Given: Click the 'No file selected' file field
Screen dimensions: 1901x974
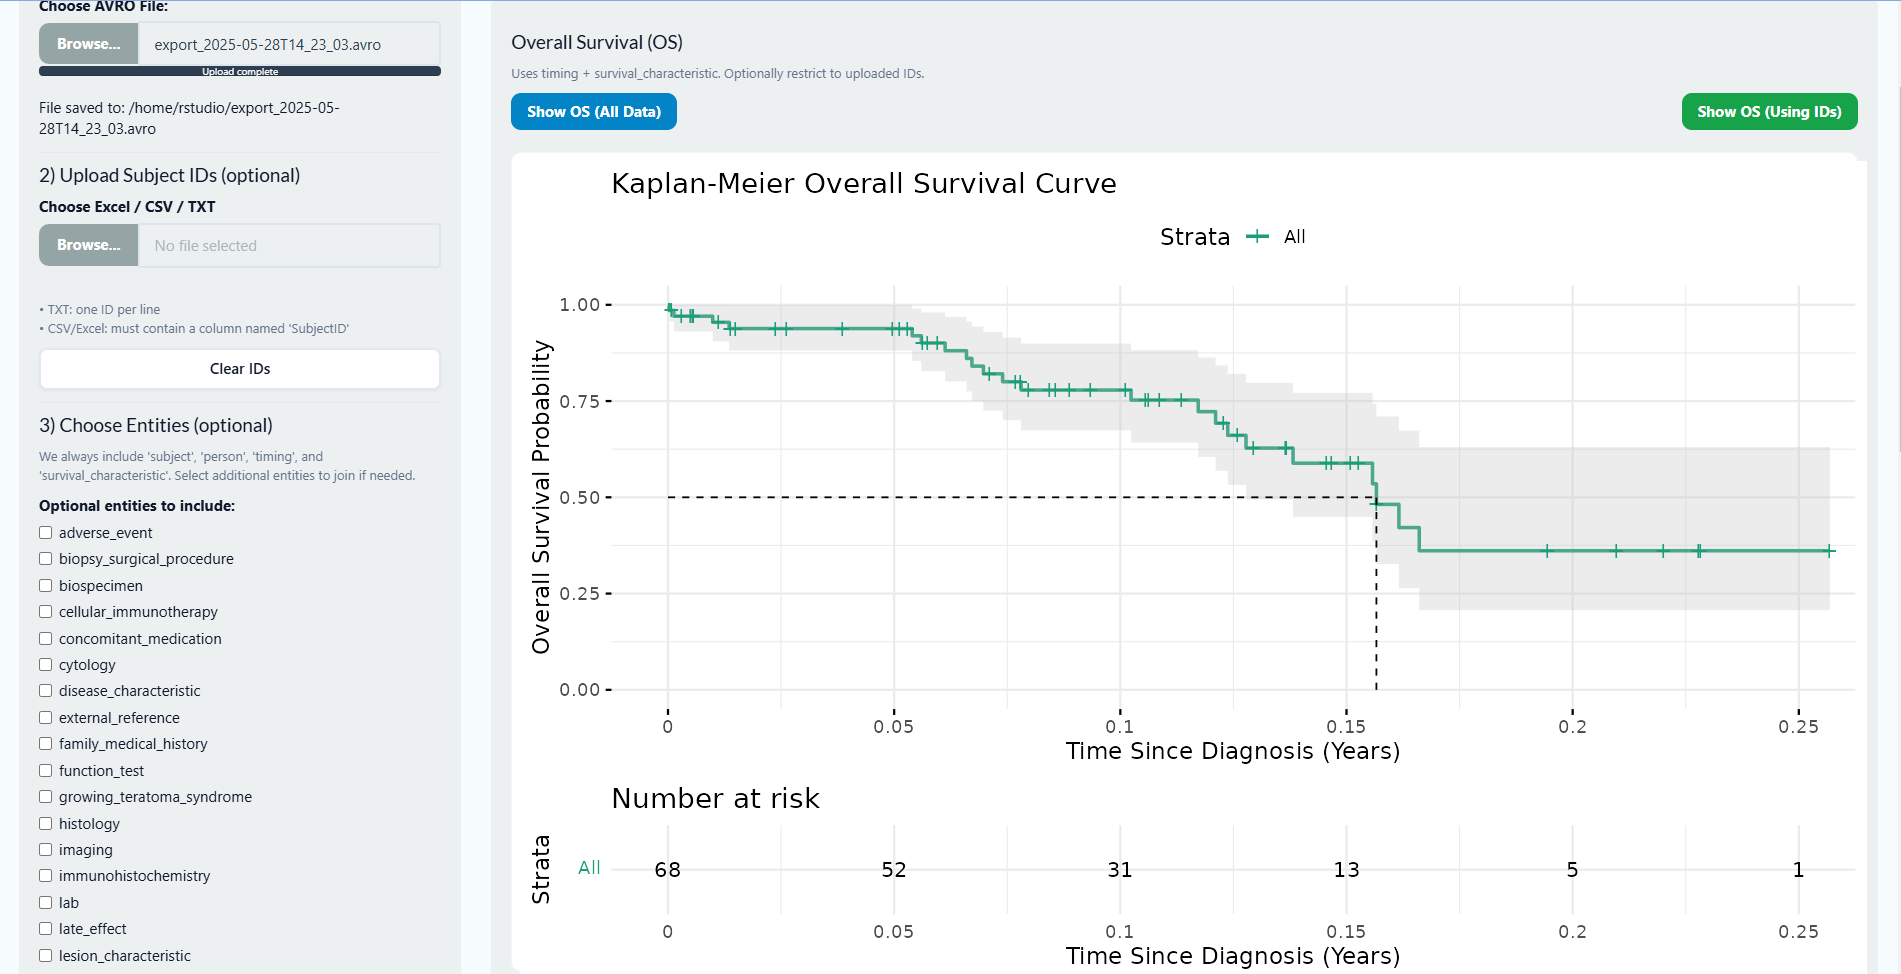Looking at the screenshot, I should (x=289, y=246).
